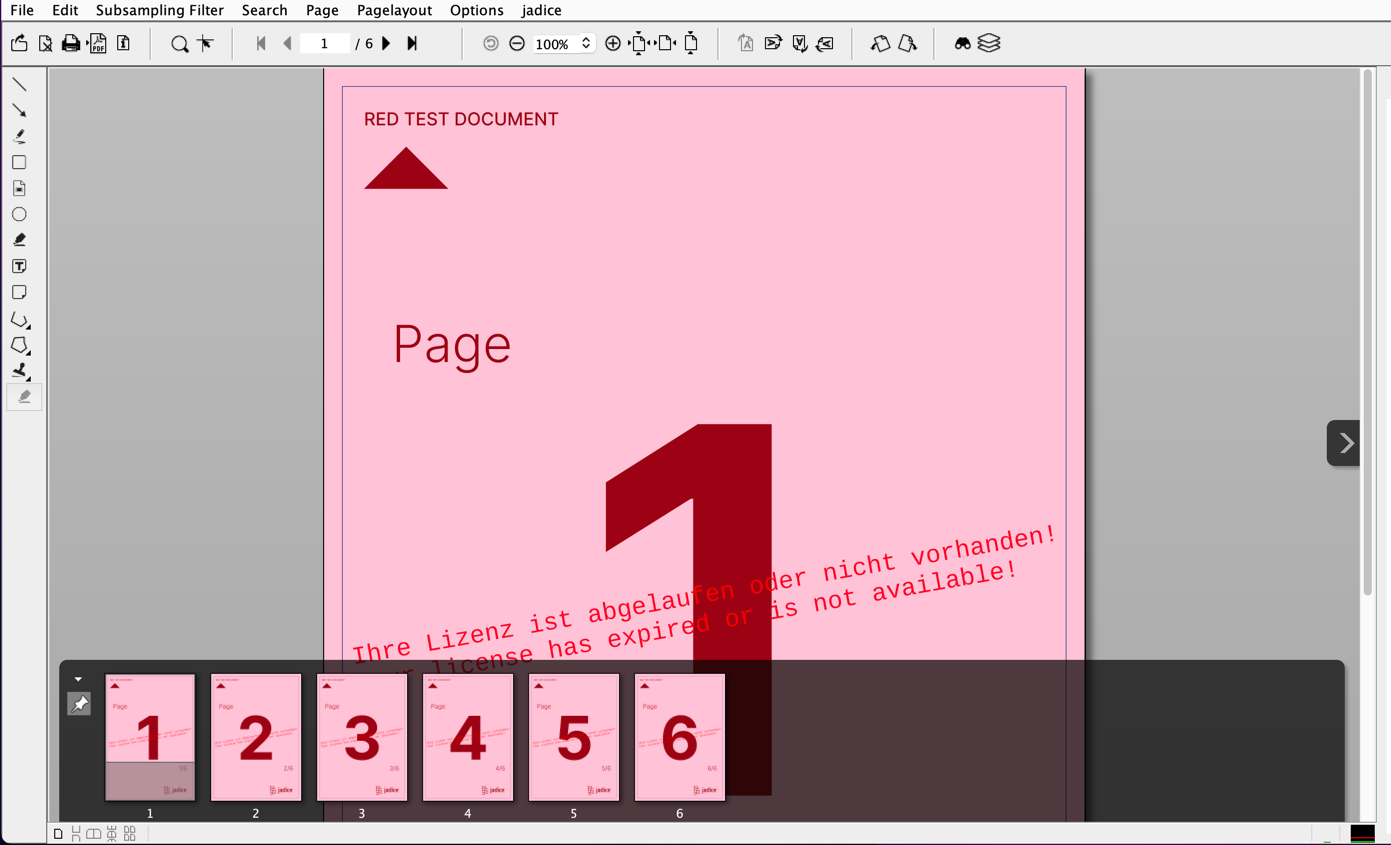Rotate page clockwise

coord(907,43)
